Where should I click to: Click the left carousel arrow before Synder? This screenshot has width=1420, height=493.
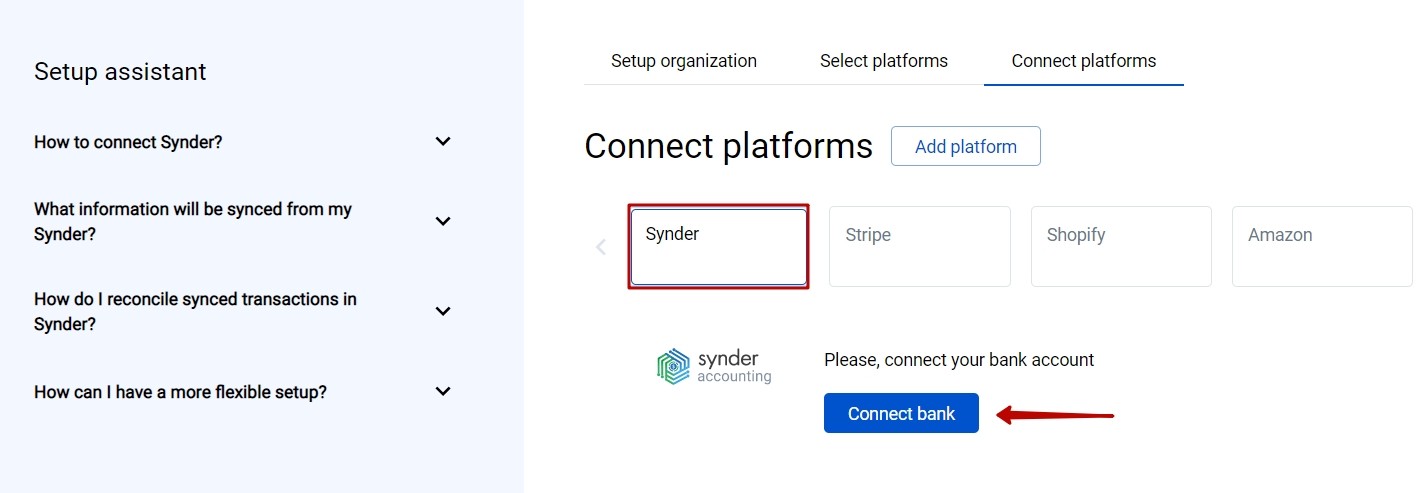(601, 247)
